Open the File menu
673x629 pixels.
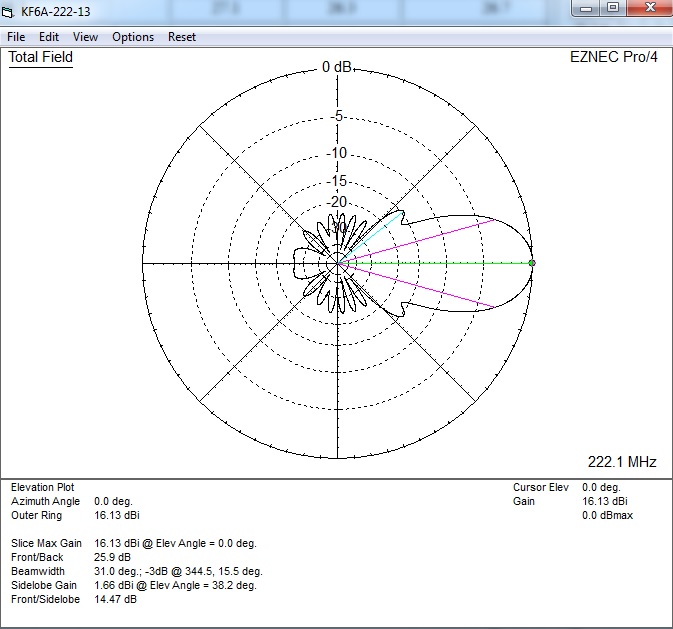[x=16, y=37]
